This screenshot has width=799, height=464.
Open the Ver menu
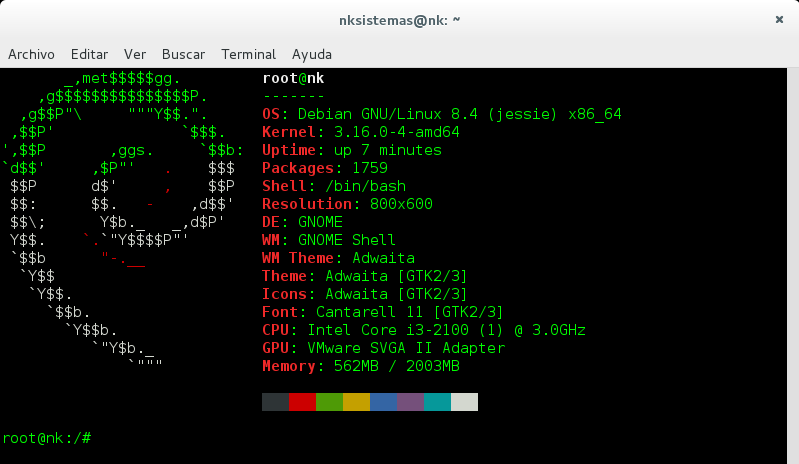[x=135, y=54]
